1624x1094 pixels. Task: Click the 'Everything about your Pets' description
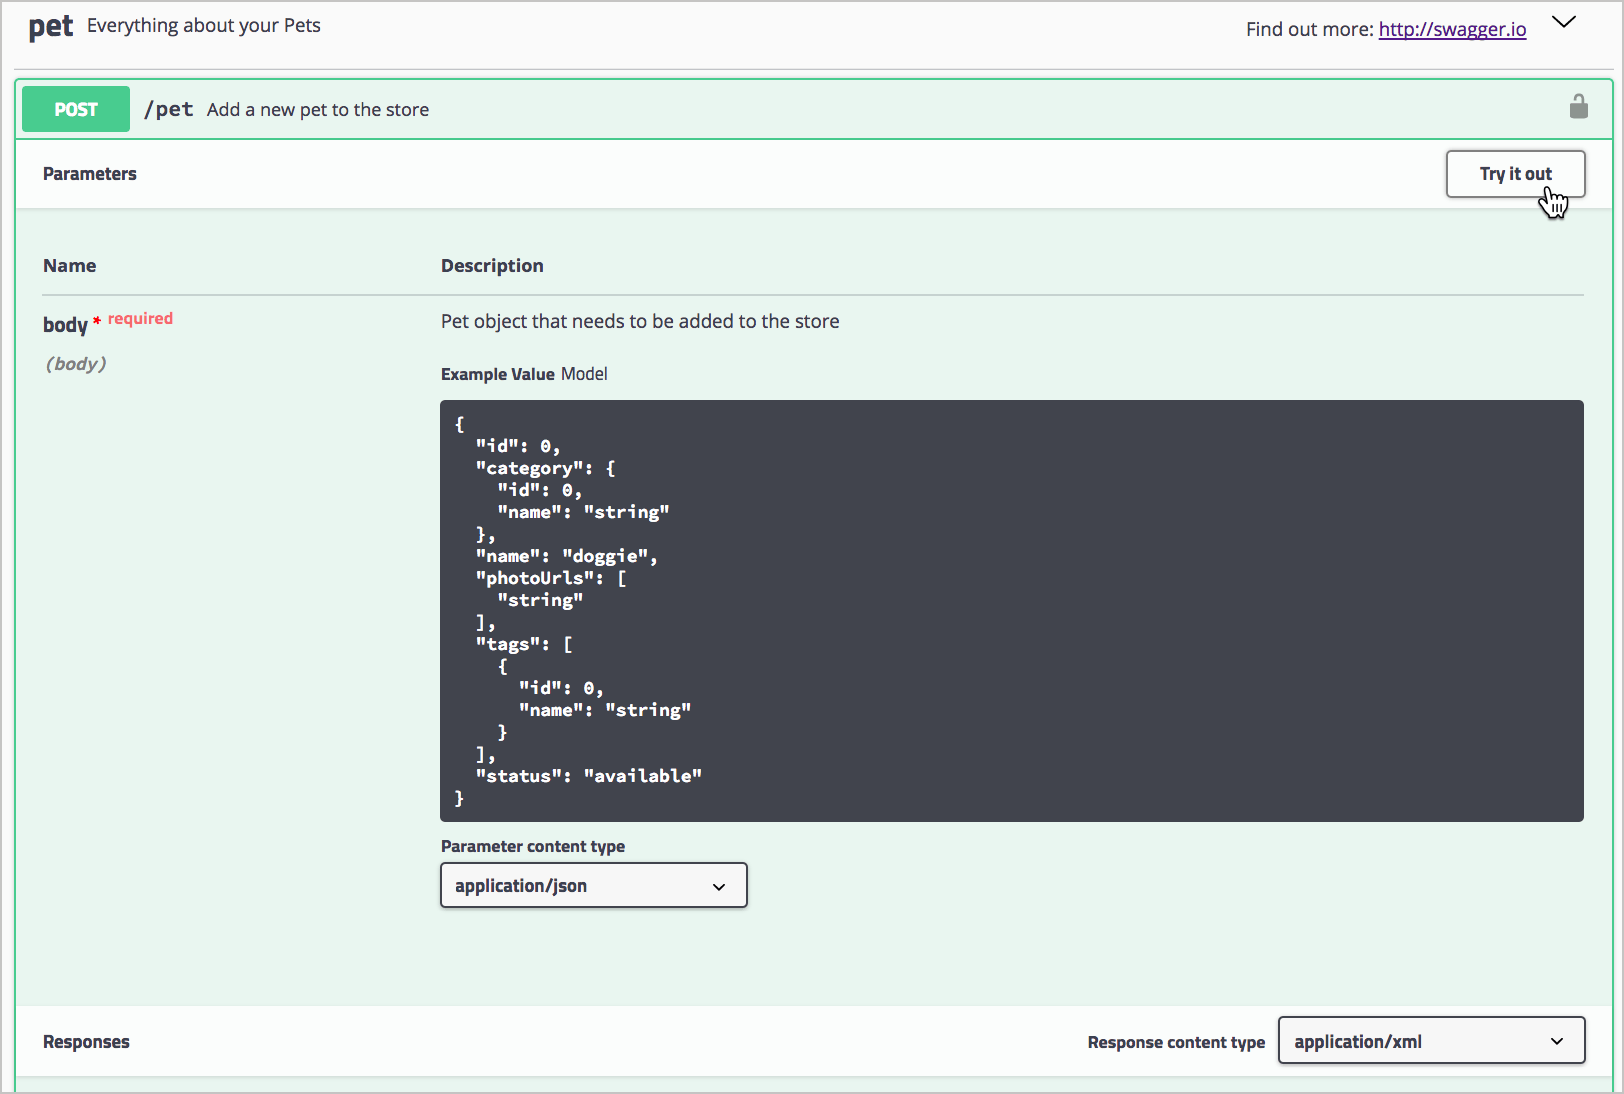pyautogui.click(x=204, y=26)
